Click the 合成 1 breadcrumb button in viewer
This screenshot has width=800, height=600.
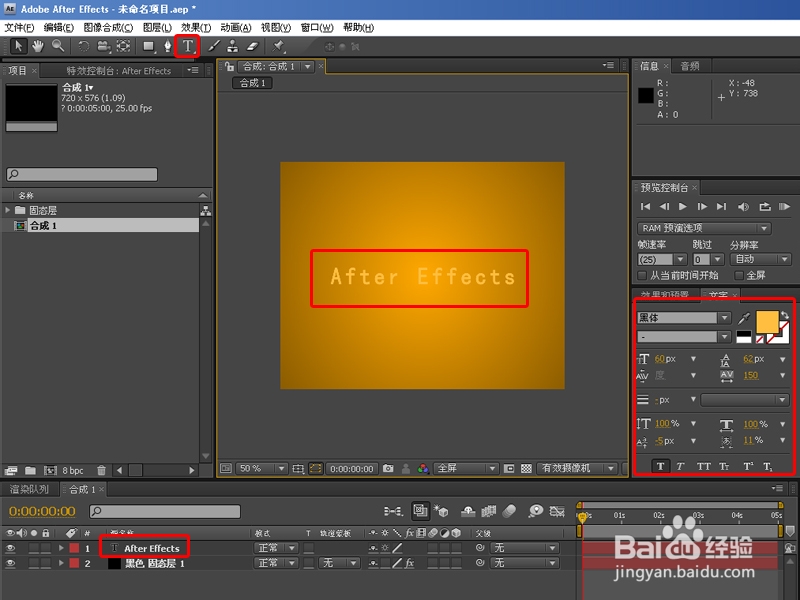[x=253, y=83]
